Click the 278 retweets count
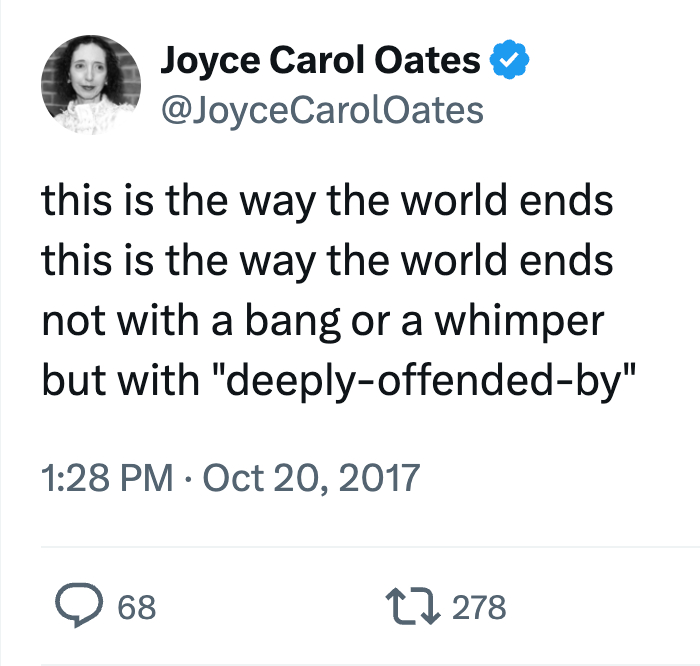This screenshot has width=700, height=666. (479, 607)
